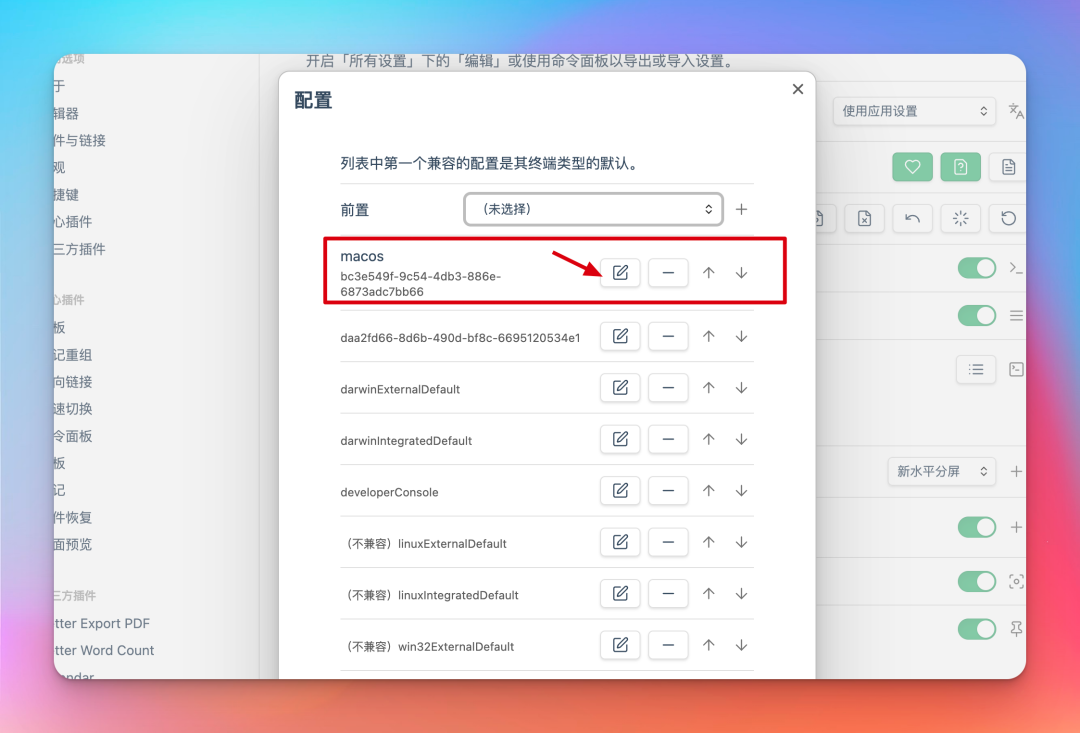Move darwinIntegratedDefault profile down

[x=741, y=440]
